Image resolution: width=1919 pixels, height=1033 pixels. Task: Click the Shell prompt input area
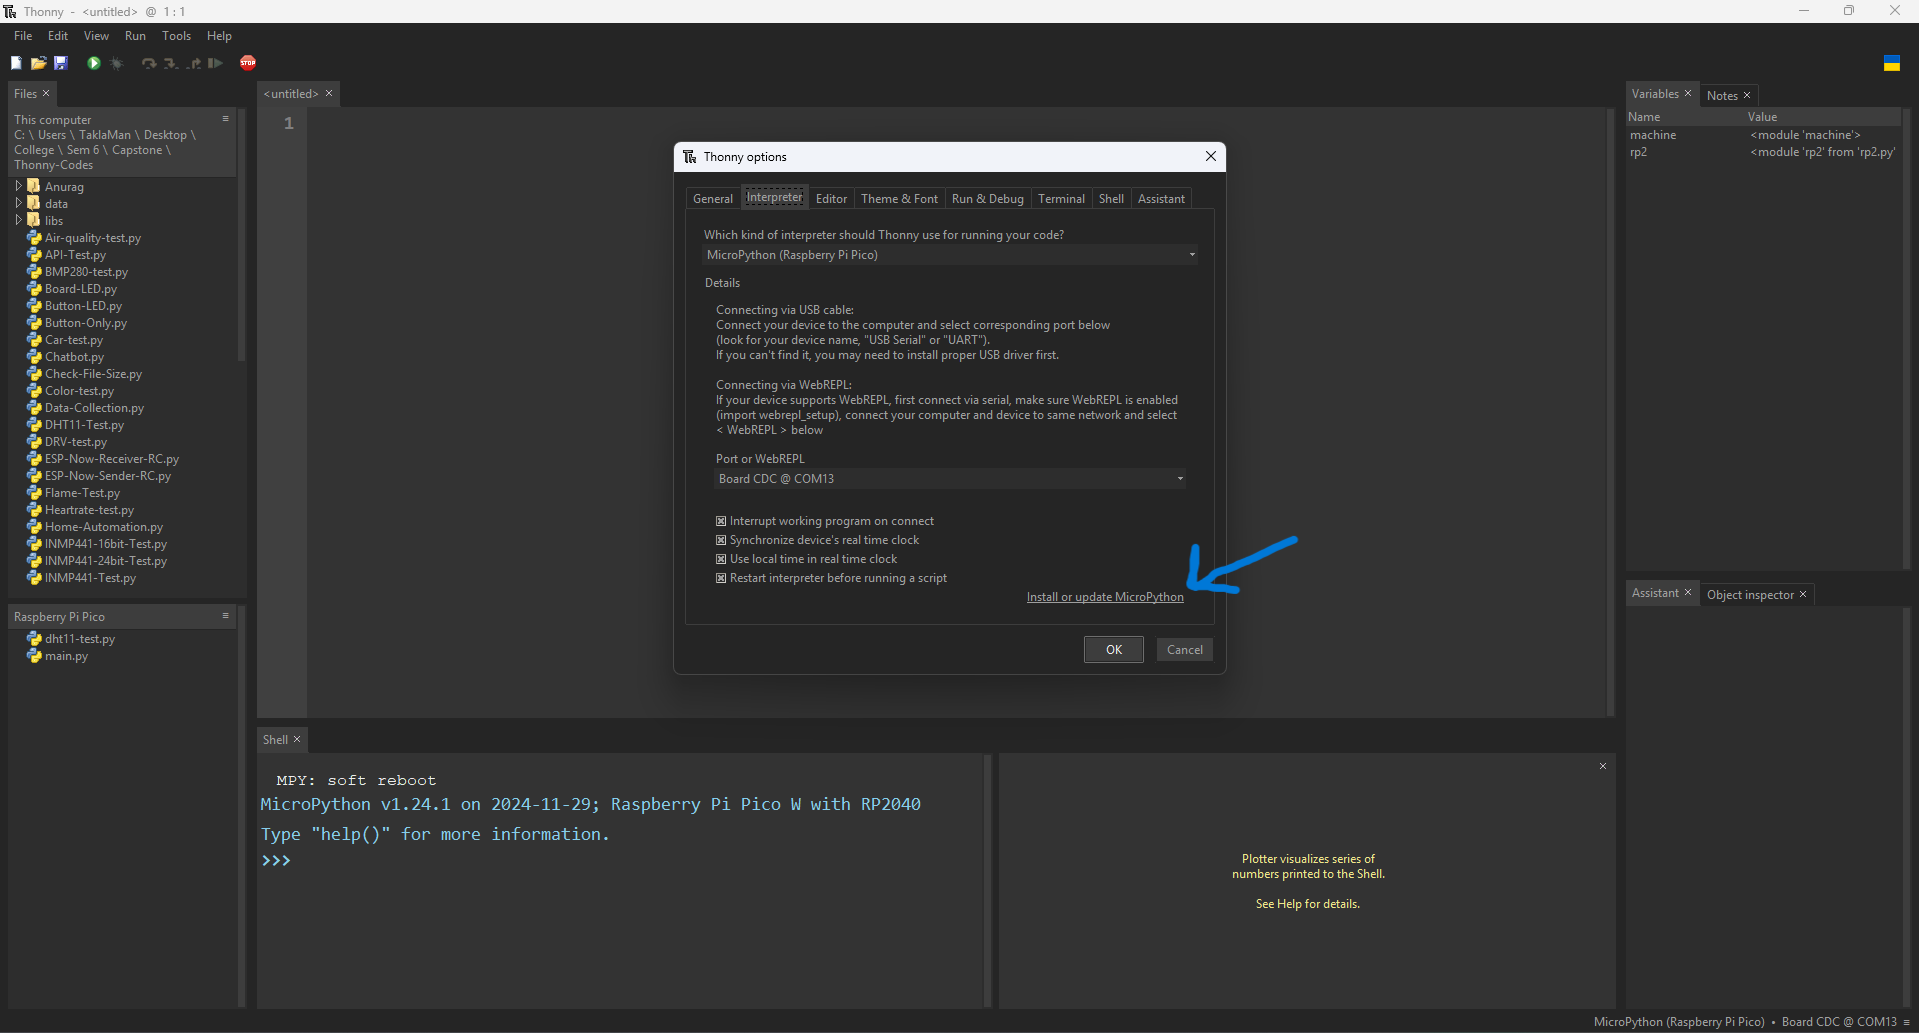620,861
